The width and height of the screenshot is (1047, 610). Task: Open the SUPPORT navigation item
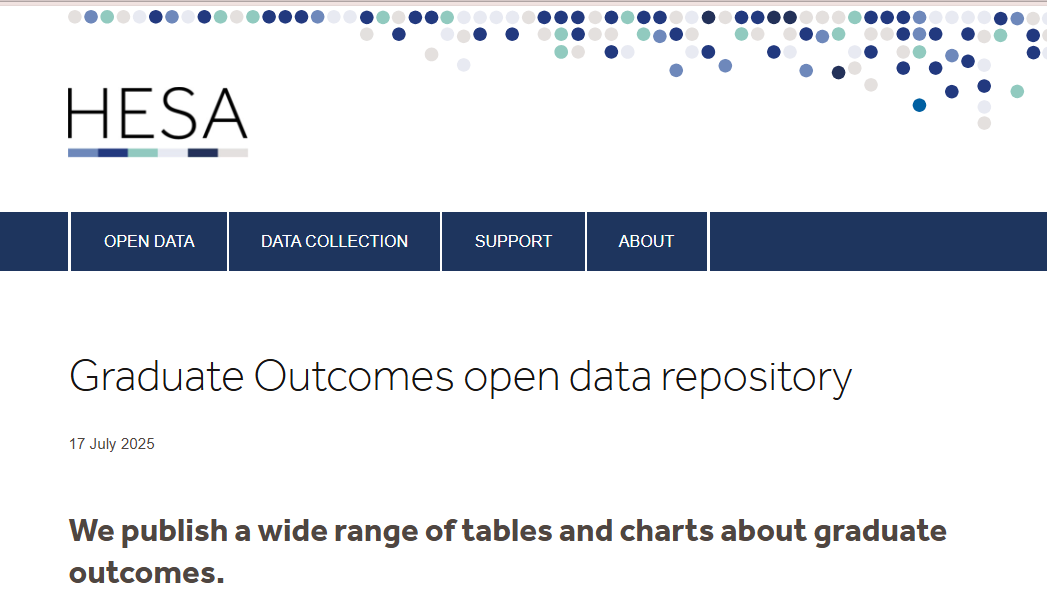513,242
